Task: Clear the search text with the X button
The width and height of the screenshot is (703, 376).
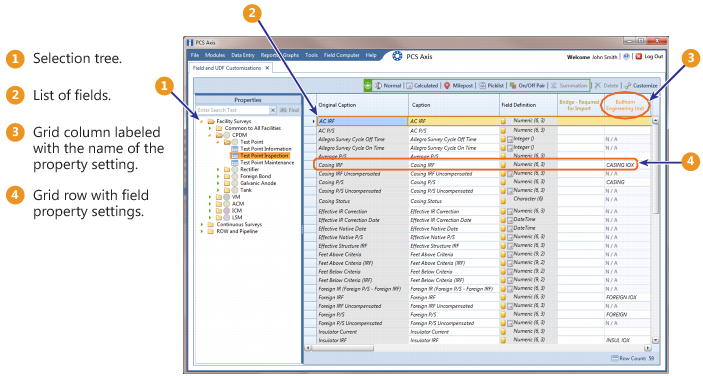Action: [273, 110]
